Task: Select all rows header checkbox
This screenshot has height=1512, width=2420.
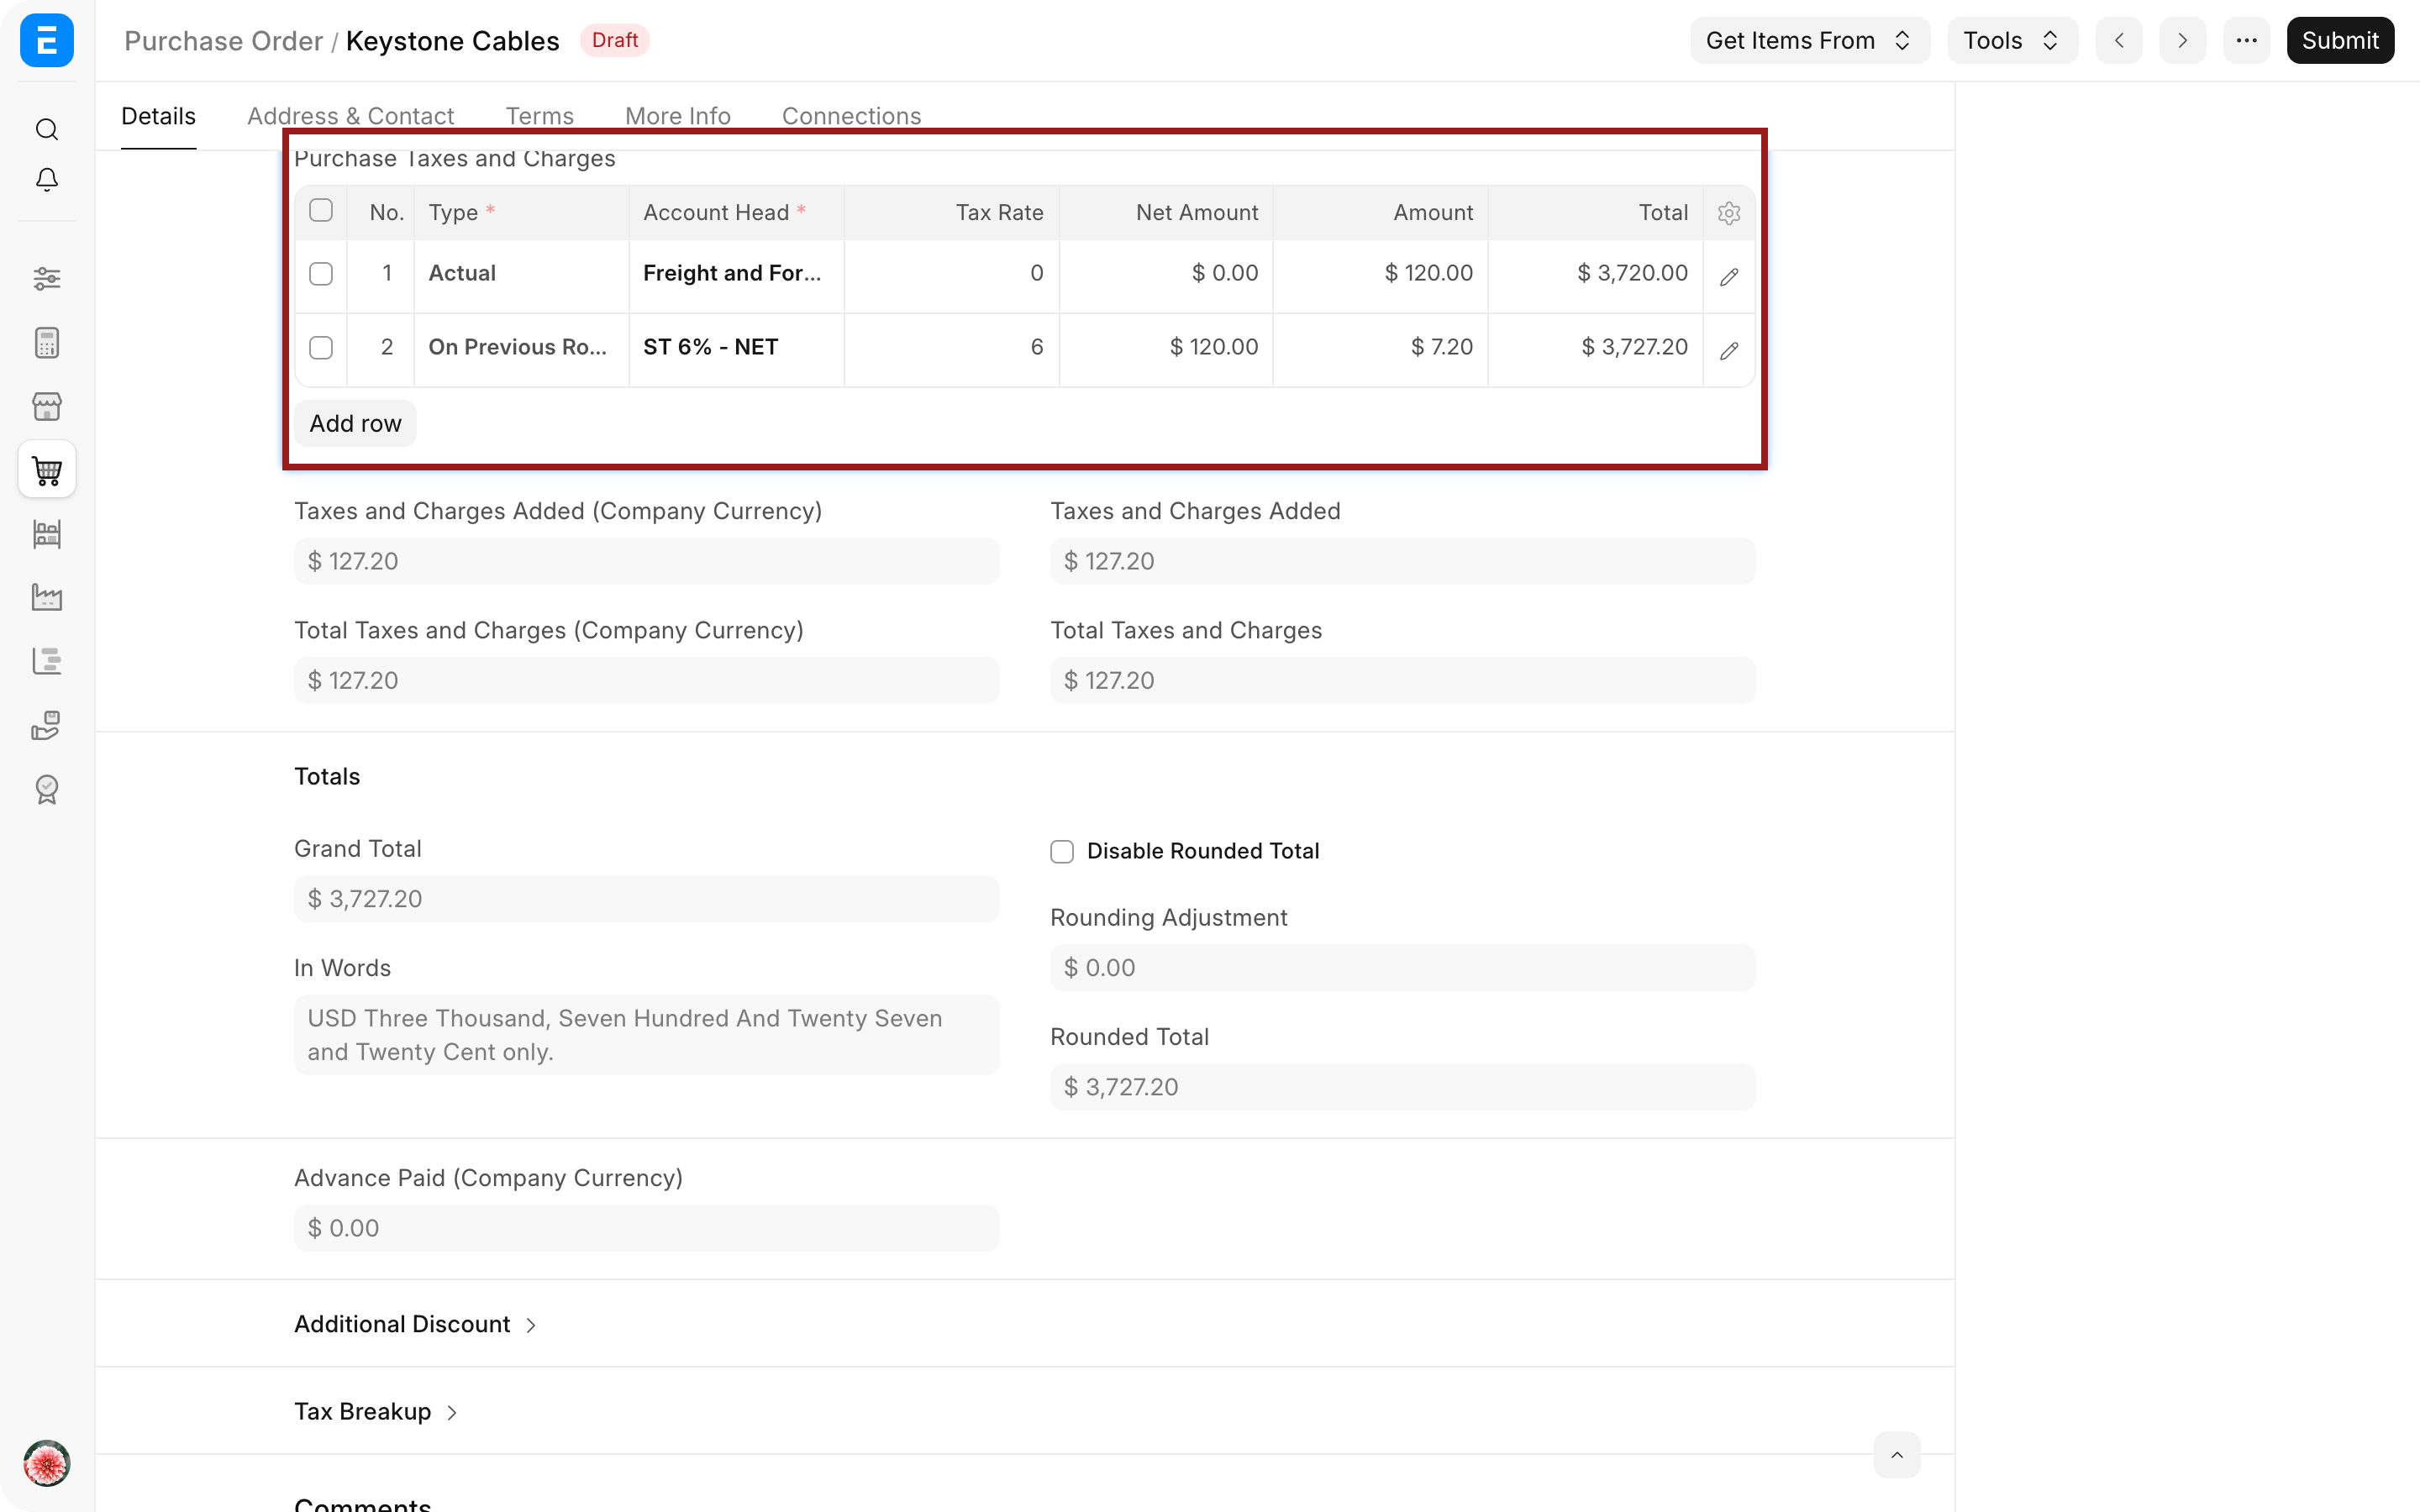Action: pyautogui.click(x=321, y=211)
